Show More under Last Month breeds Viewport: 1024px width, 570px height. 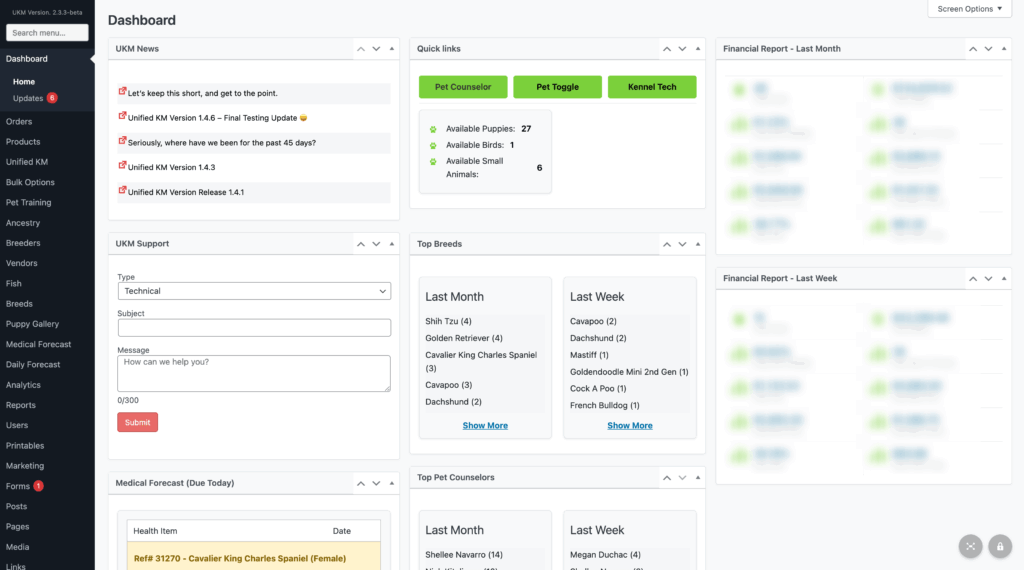(485, 426)
